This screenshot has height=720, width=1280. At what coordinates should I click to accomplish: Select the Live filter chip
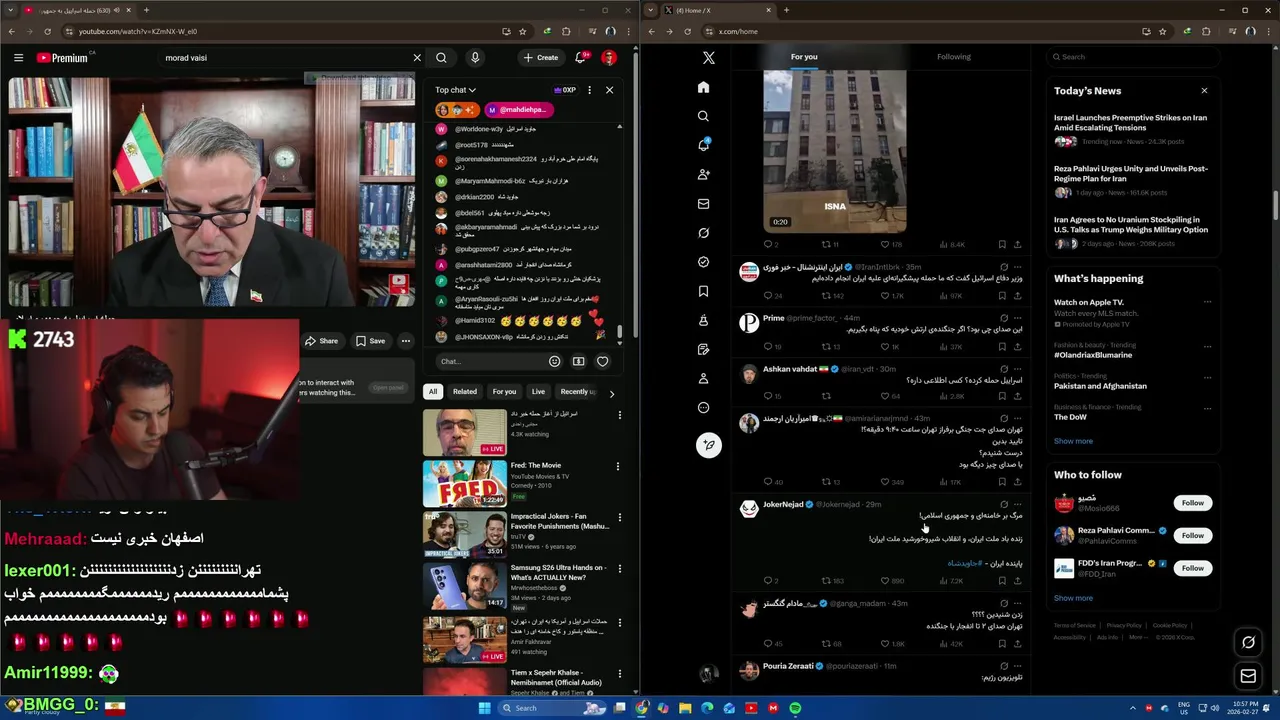538,392
